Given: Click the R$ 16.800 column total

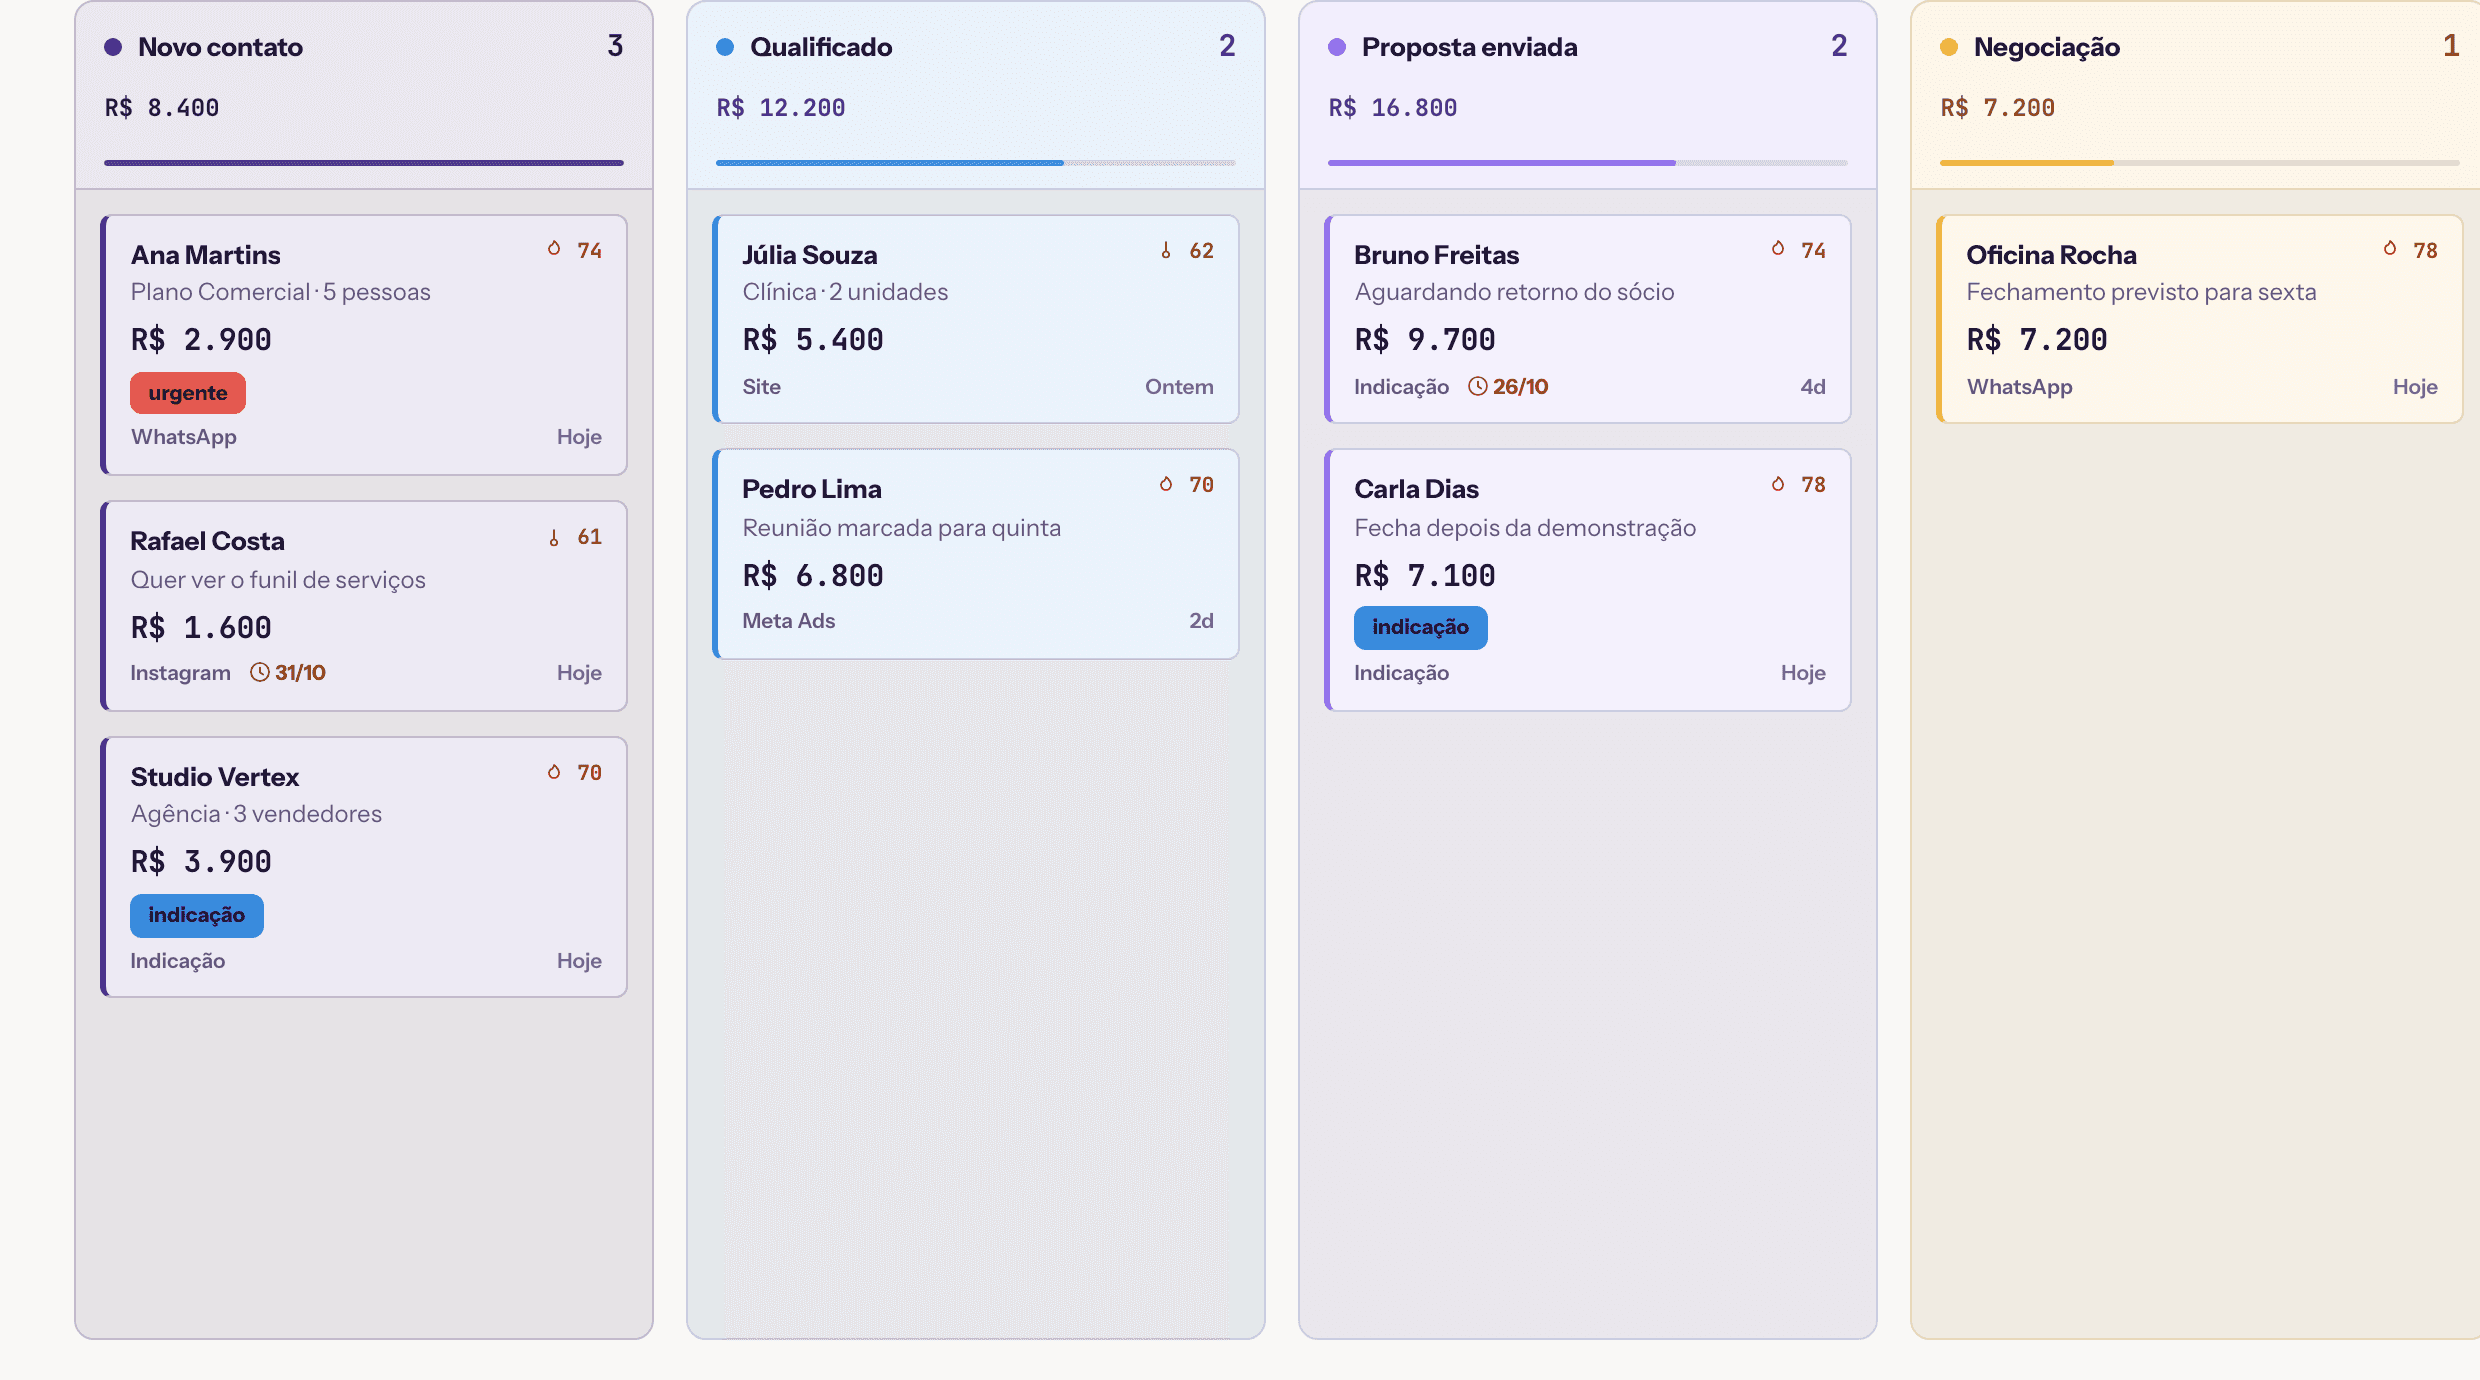Looking at the screenshot, I should click(1393, 108).
